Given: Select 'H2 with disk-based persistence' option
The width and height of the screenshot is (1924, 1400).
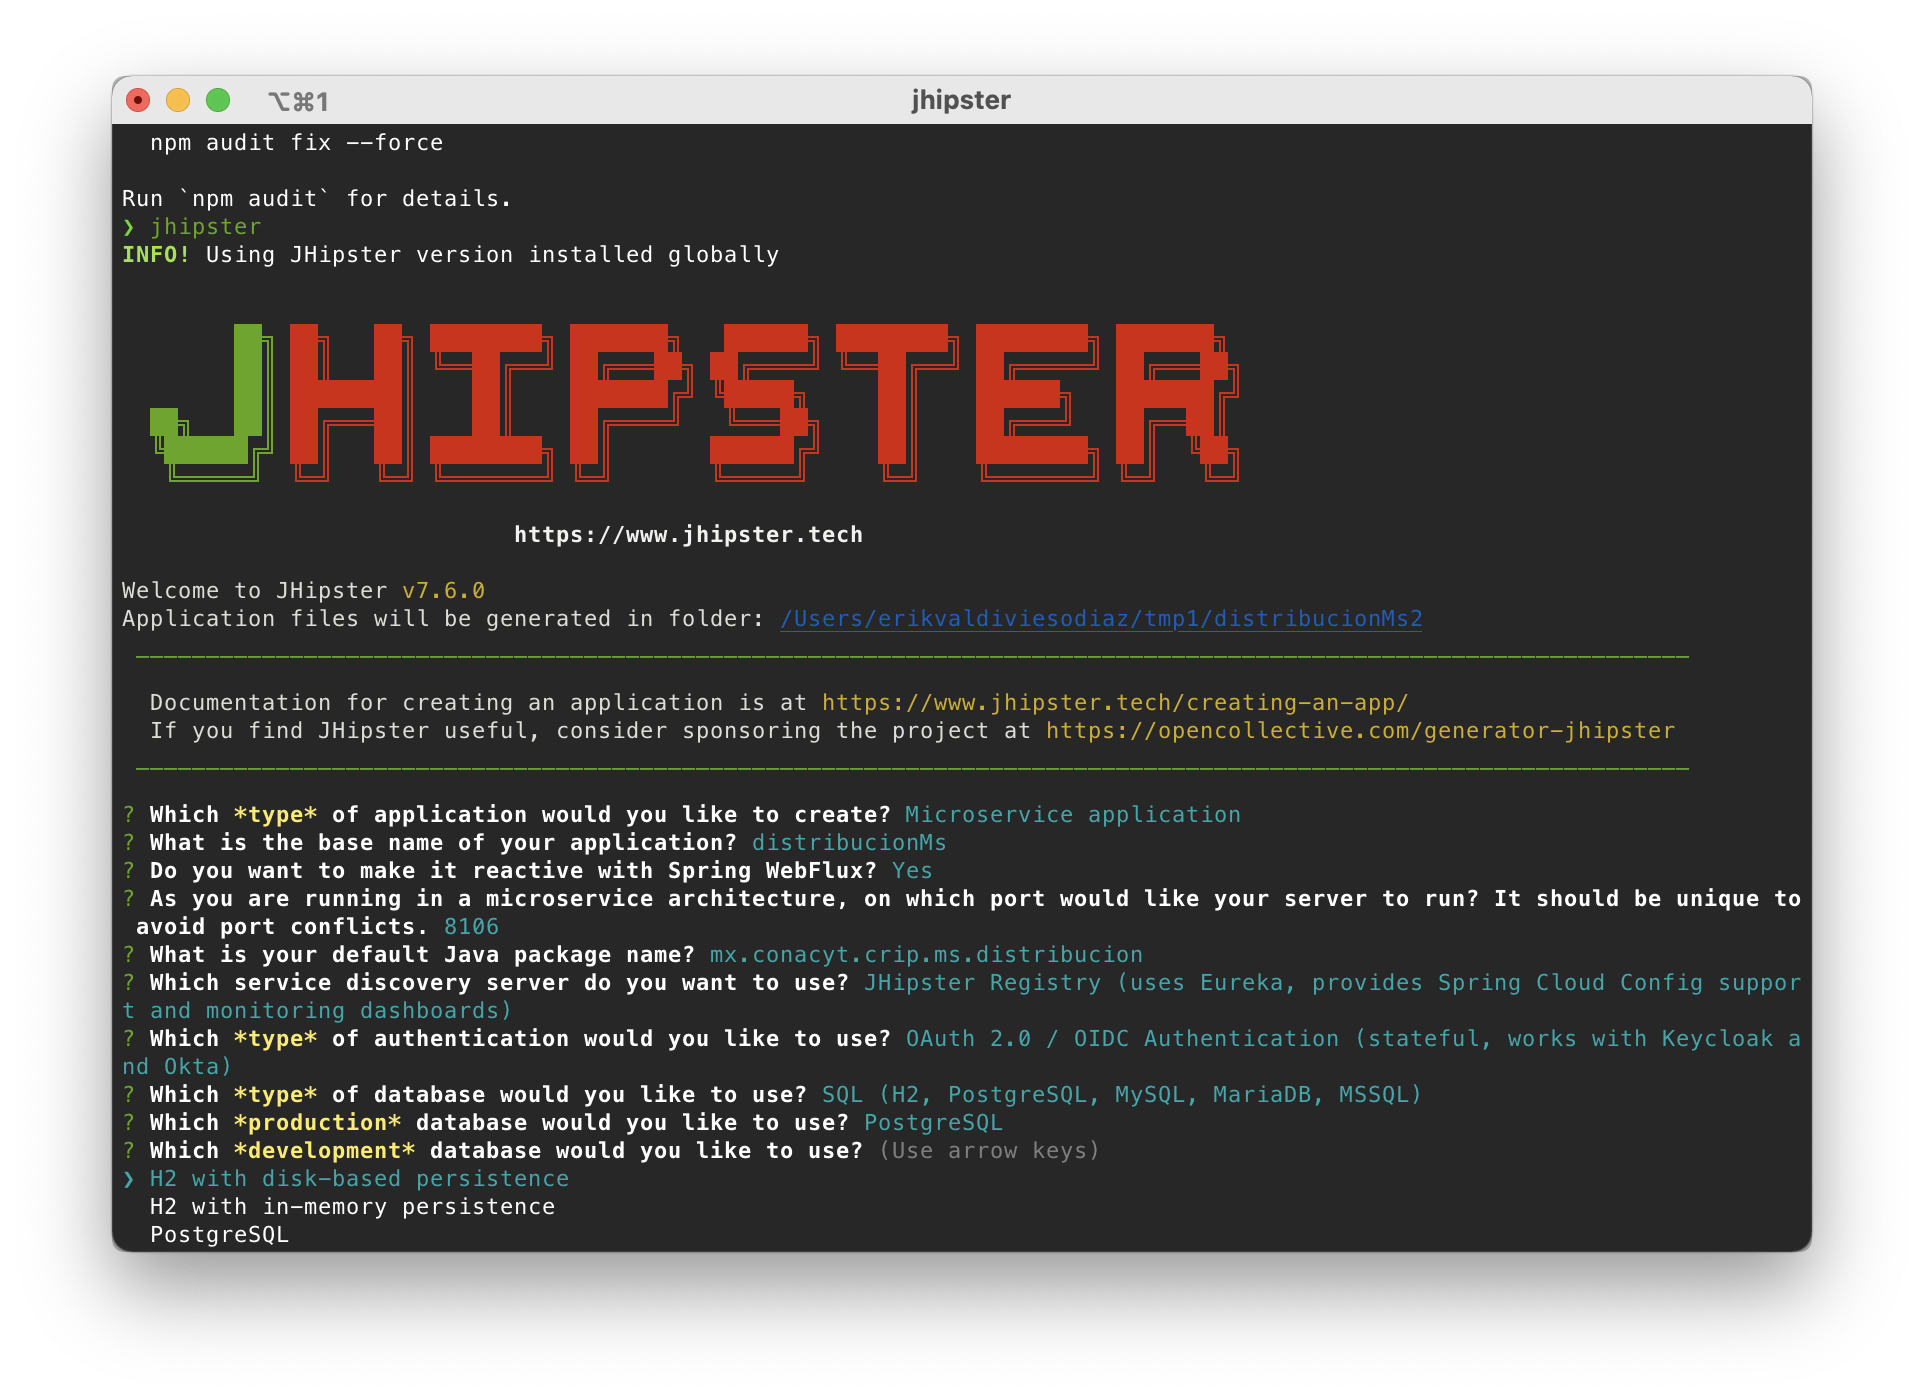Looking at the screenshot, I should coord(359,1179).
